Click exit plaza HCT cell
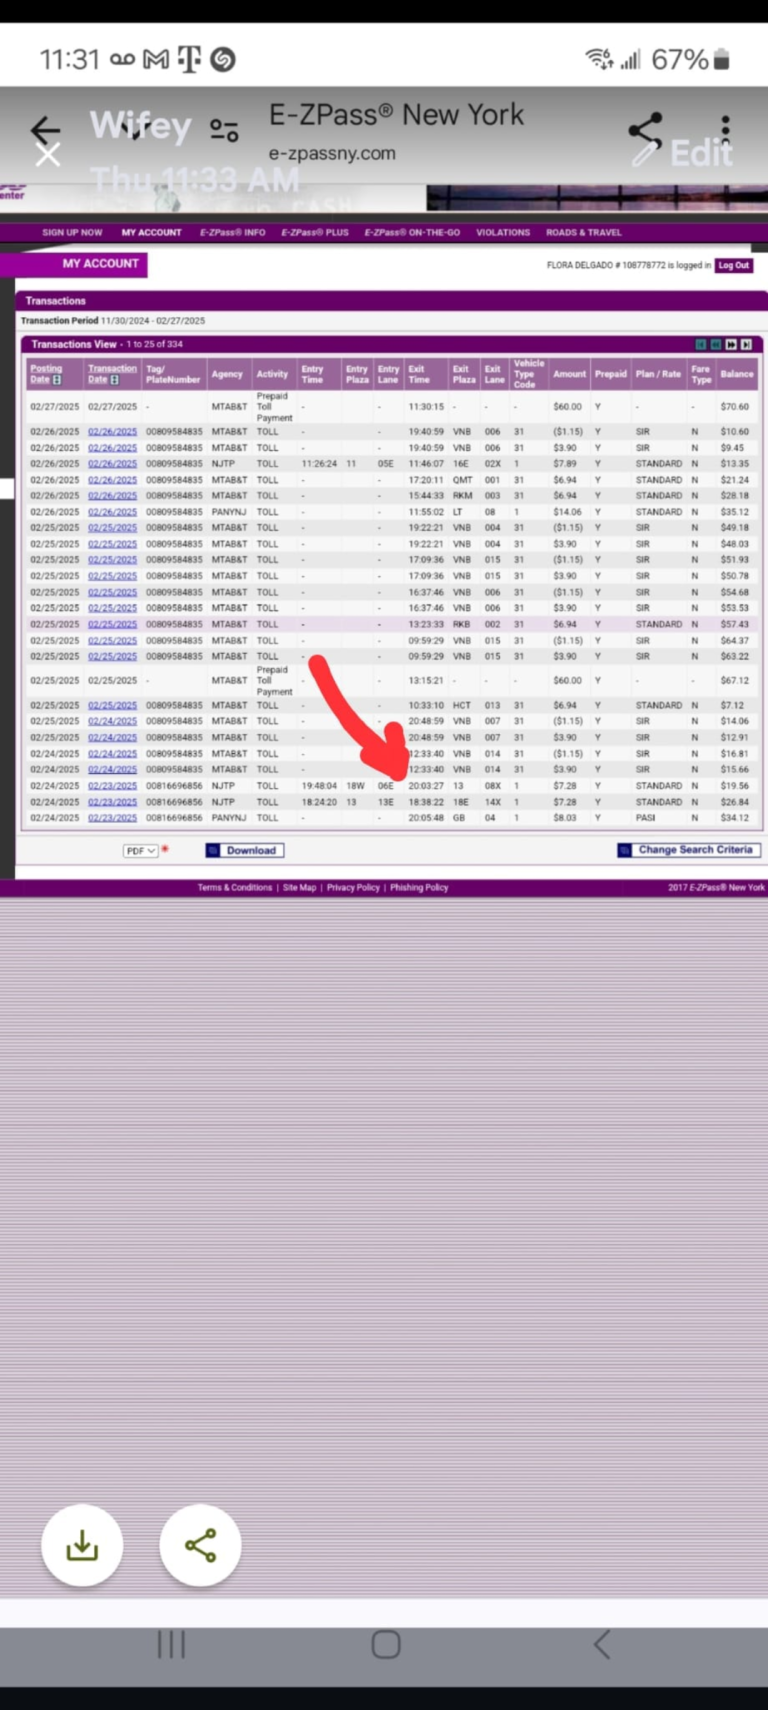 [x=462, y=705]
